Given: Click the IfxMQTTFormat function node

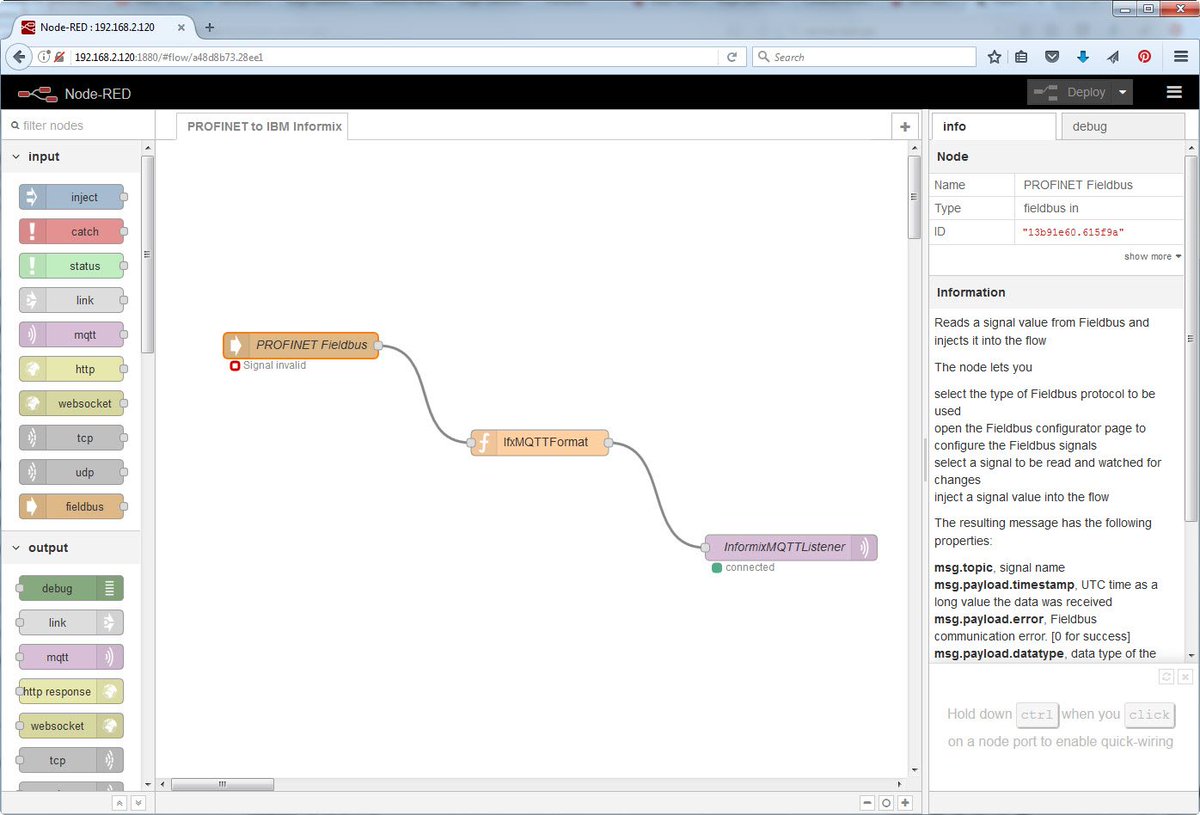Looking at the screenshot, I should tap(540, 442).
